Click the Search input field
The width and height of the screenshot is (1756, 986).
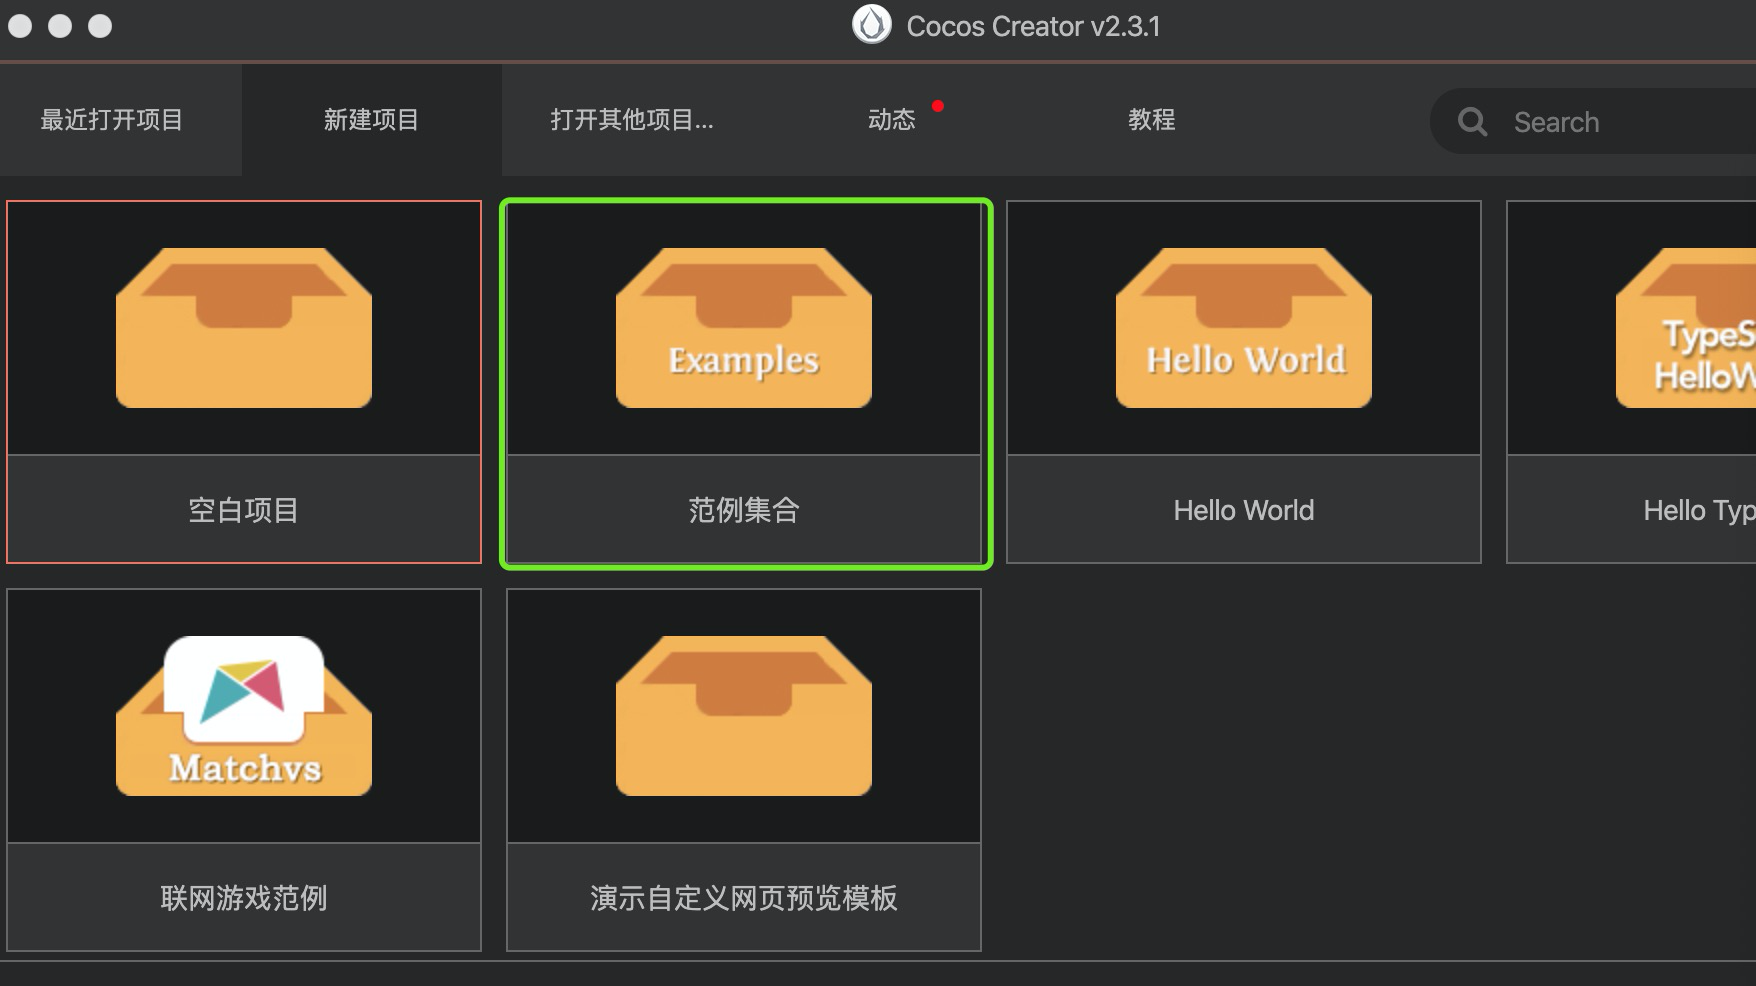[x=1594, y=122]
